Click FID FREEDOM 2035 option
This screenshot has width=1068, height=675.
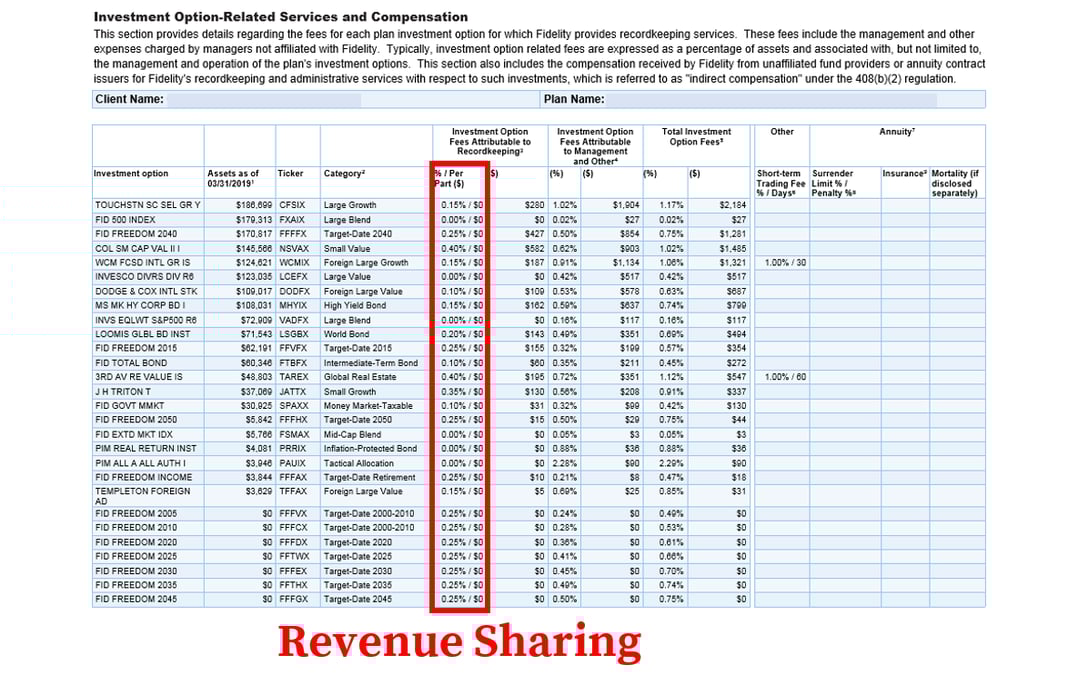click(x=136, y=585)
